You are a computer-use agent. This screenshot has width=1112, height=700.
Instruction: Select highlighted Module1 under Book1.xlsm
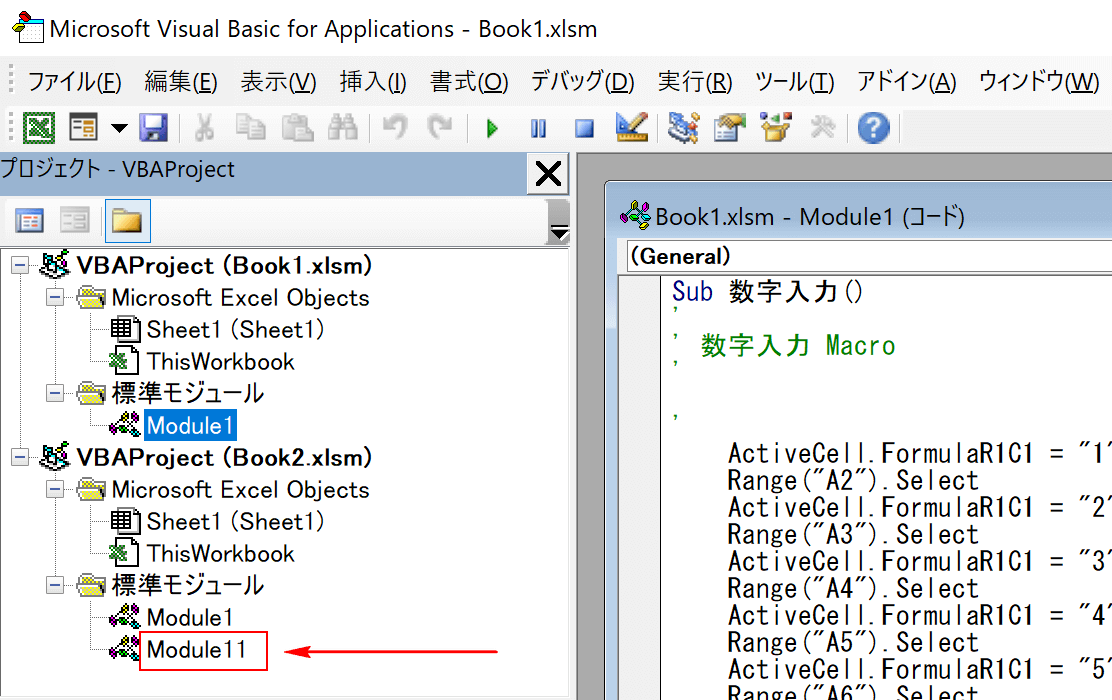point(189,426)
